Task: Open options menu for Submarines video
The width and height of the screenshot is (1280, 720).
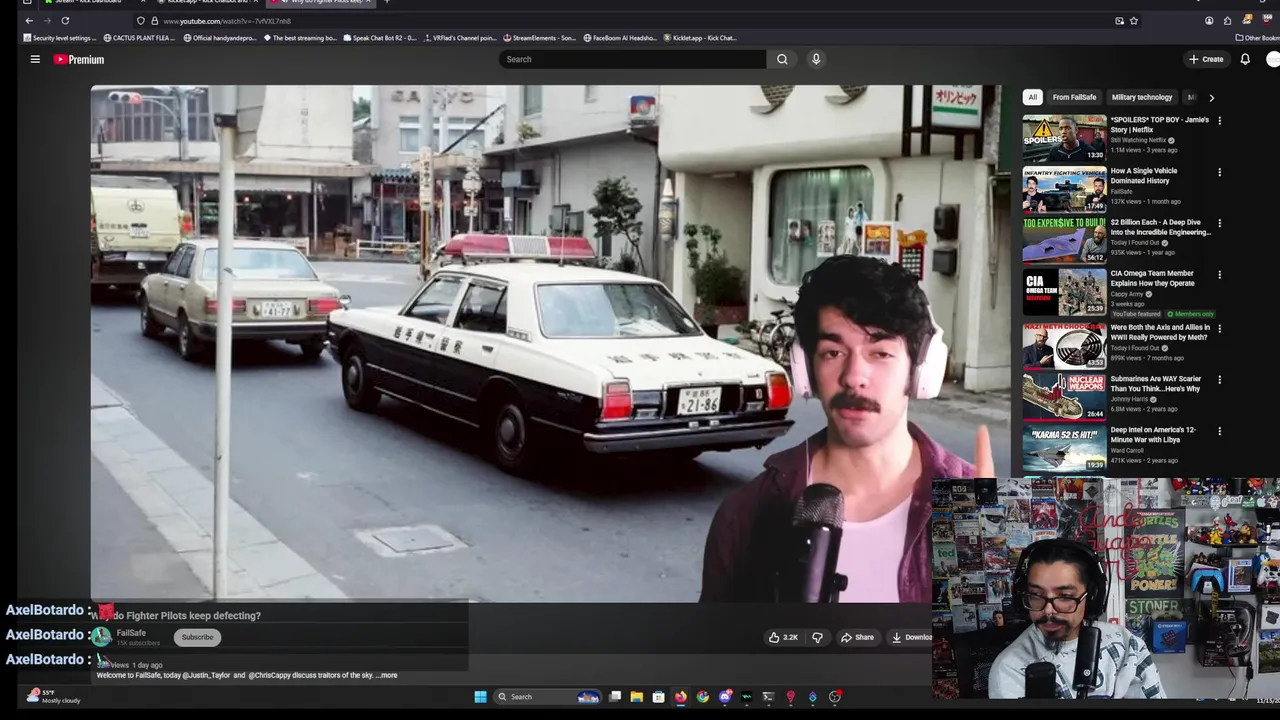Action: 1219,381
